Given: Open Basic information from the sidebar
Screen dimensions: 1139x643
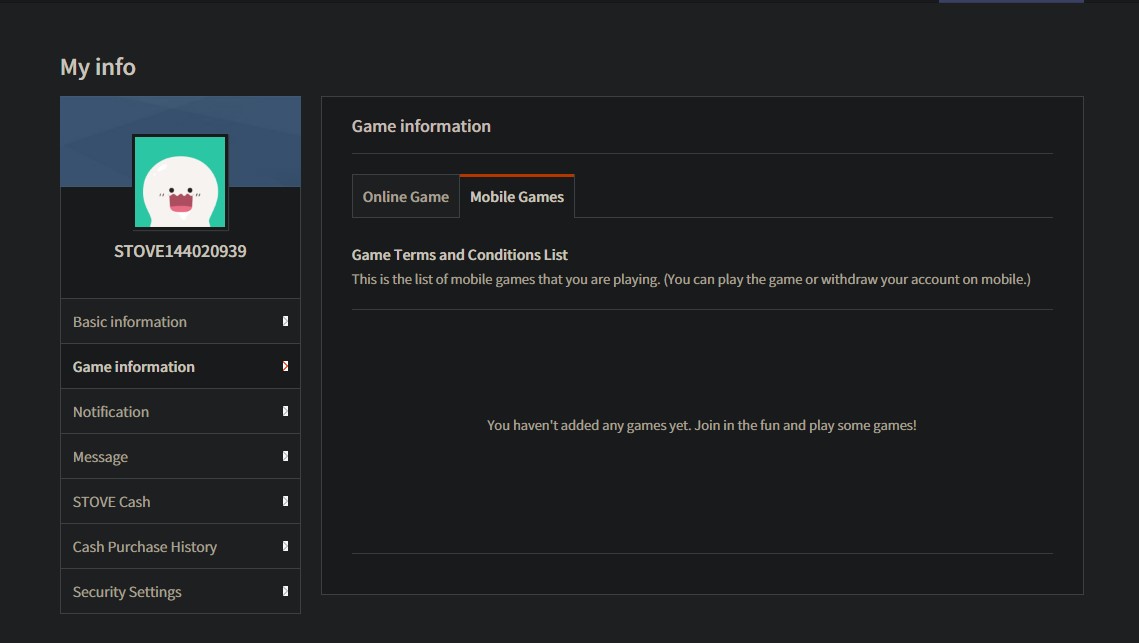Looking at the screenshot, I should tap(130, 321).
